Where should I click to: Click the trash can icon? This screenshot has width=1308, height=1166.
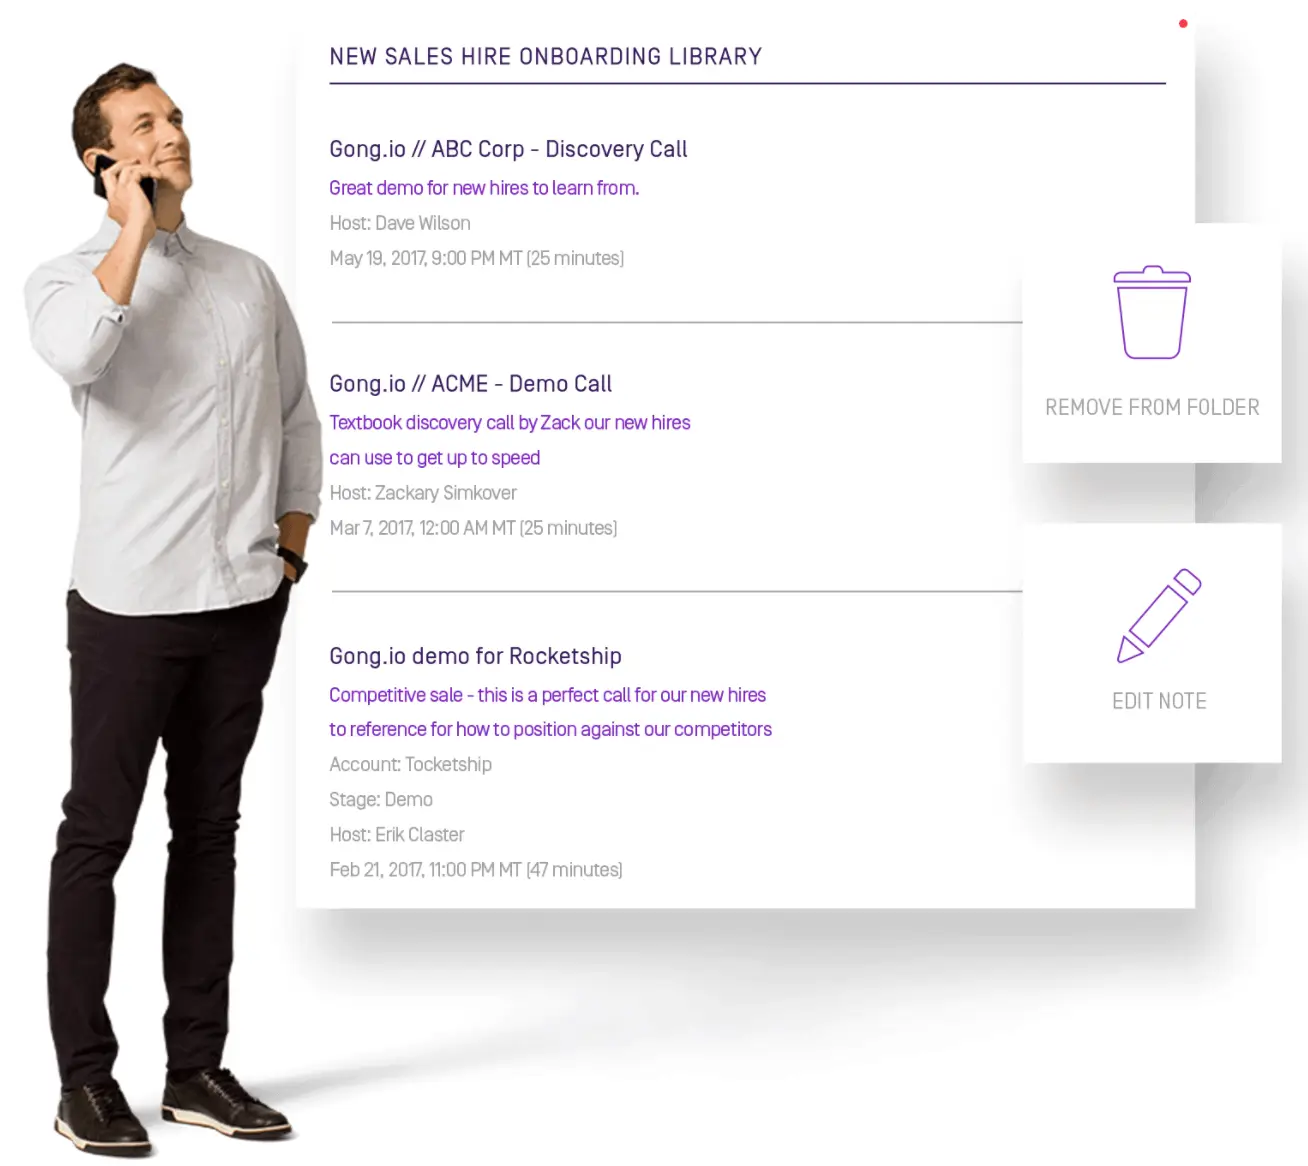[x=1152, y=312]
